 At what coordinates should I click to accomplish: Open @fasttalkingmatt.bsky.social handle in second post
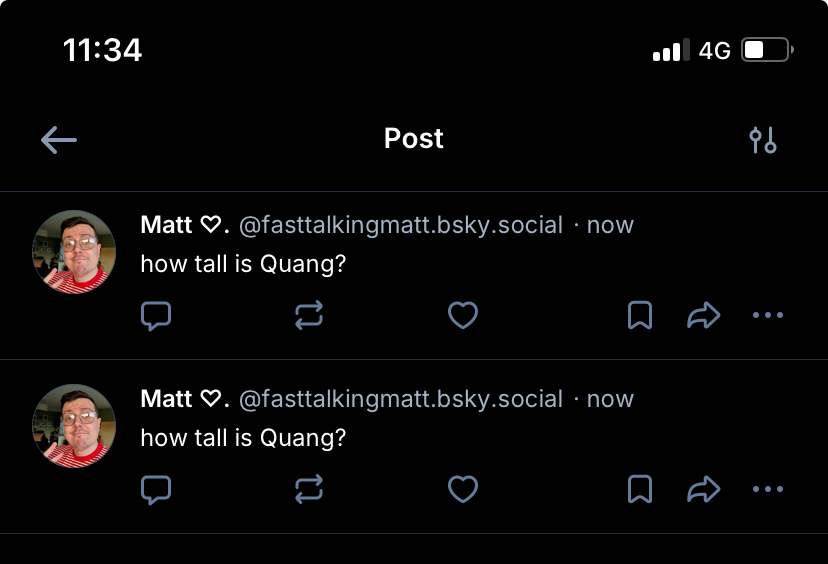pos(401,399)
